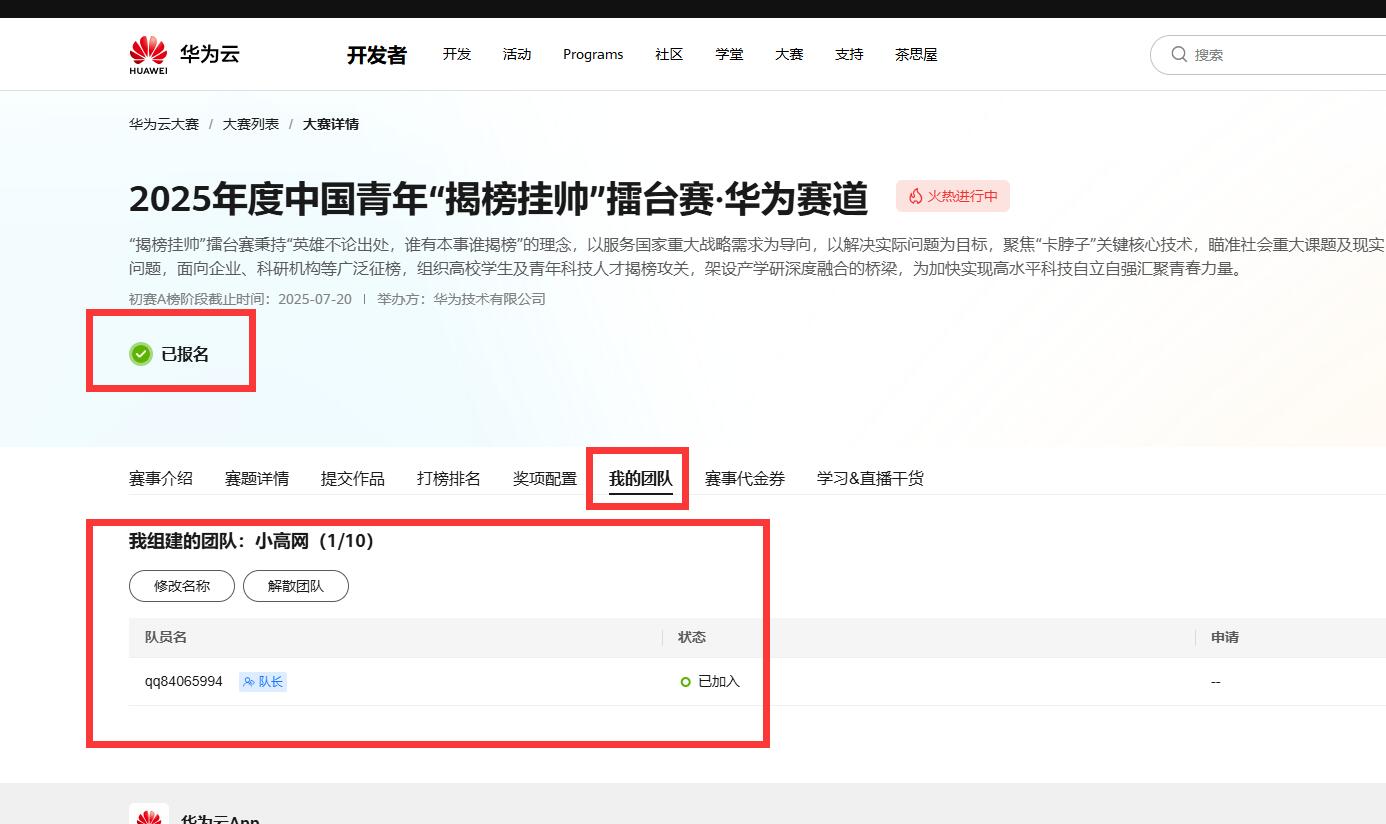Switch to the 提交作品 tab
Screen dimensions: 1386x824
[x=353, y=478]
